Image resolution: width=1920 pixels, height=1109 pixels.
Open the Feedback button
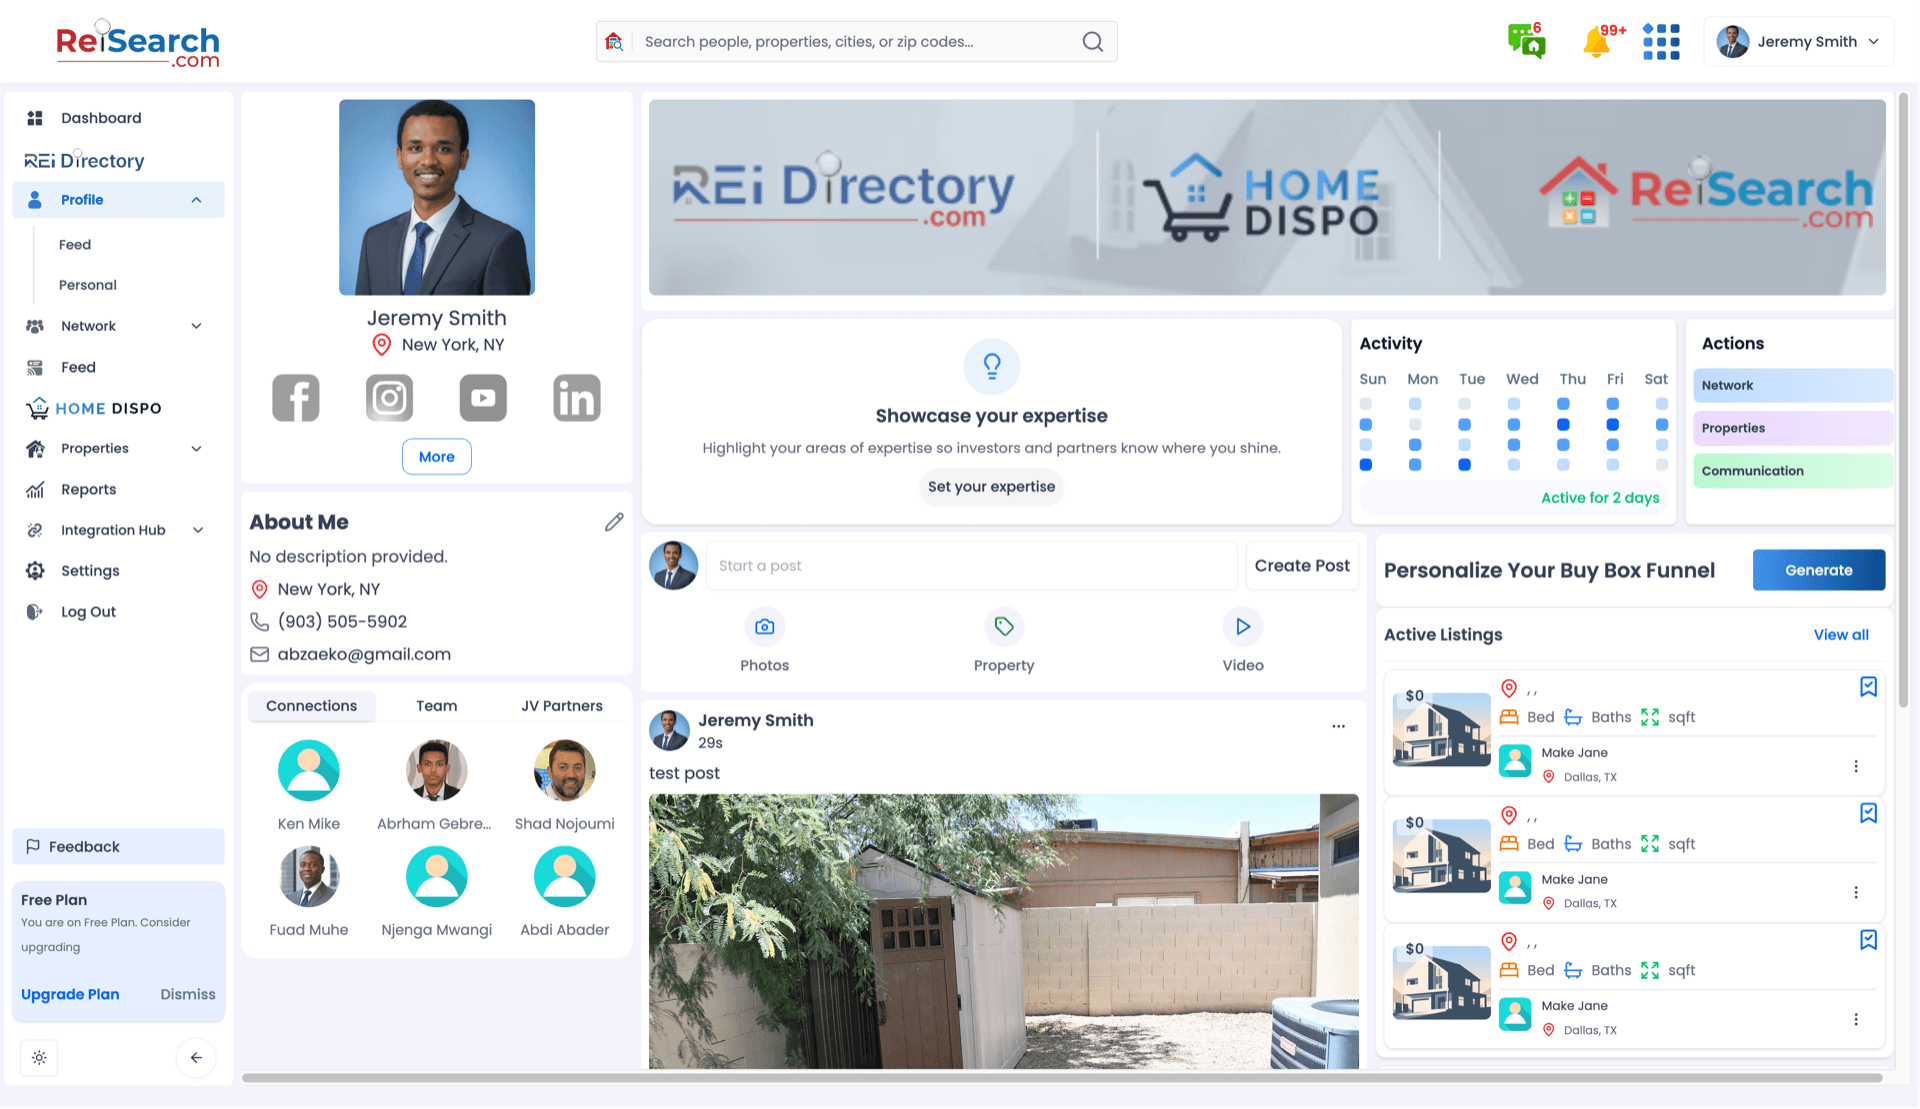tap(118, 847)
